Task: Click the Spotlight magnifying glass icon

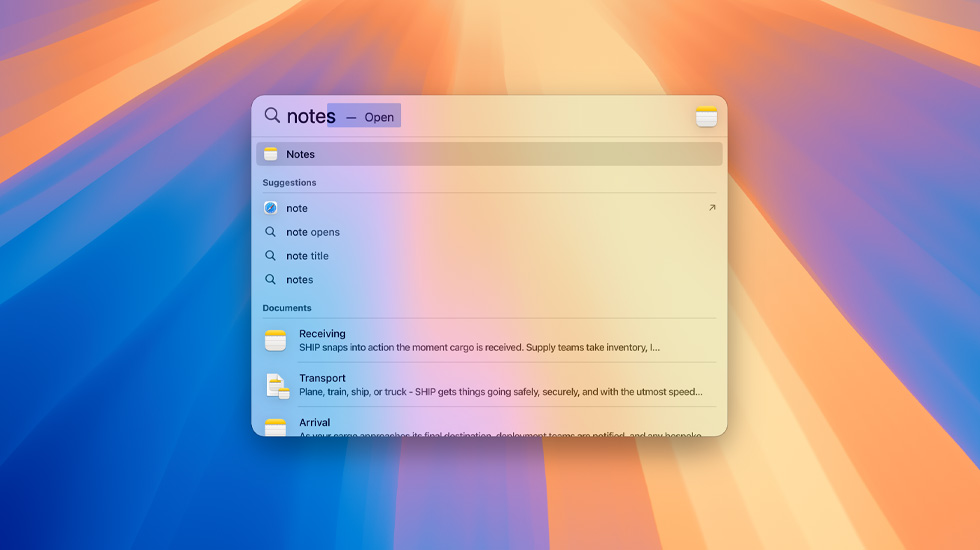Action: point(272,116)
